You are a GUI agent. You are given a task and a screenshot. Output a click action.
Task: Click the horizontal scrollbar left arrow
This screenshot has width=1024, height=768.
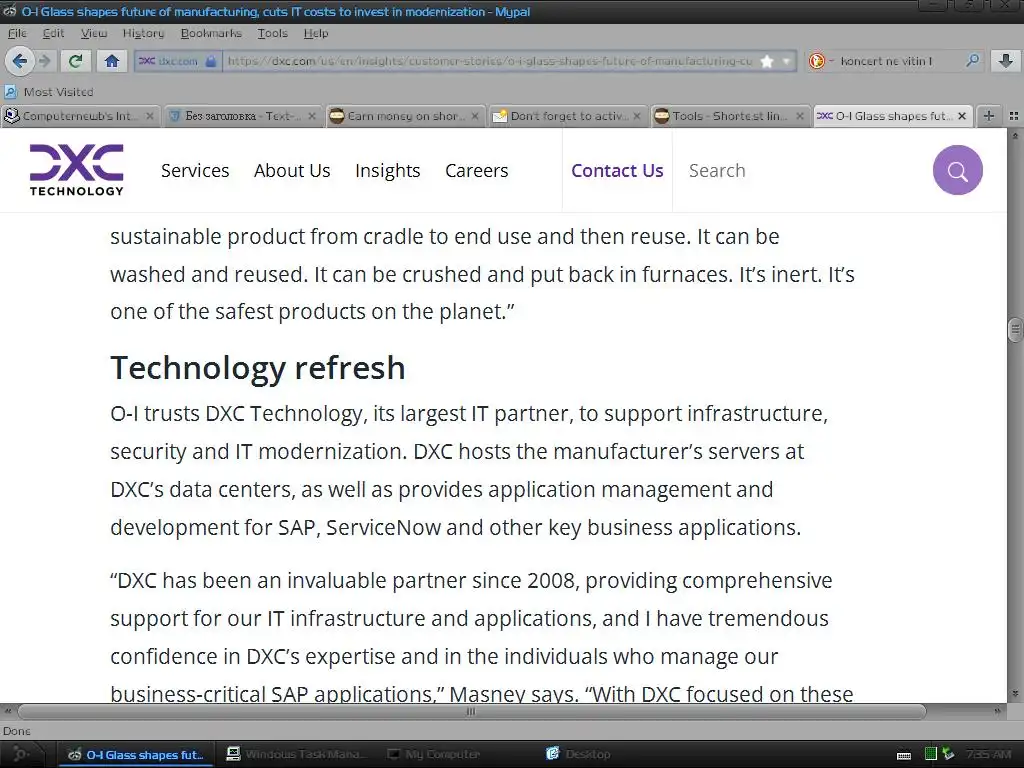[x=8, y=712]
